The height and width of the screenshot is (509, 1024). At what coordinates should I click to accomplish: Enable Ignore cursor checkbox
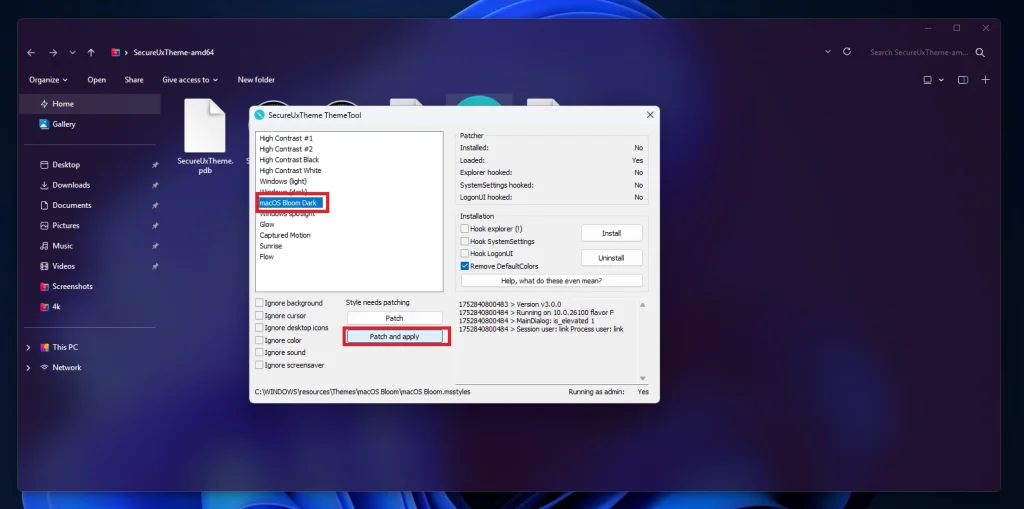pos(259,316)
